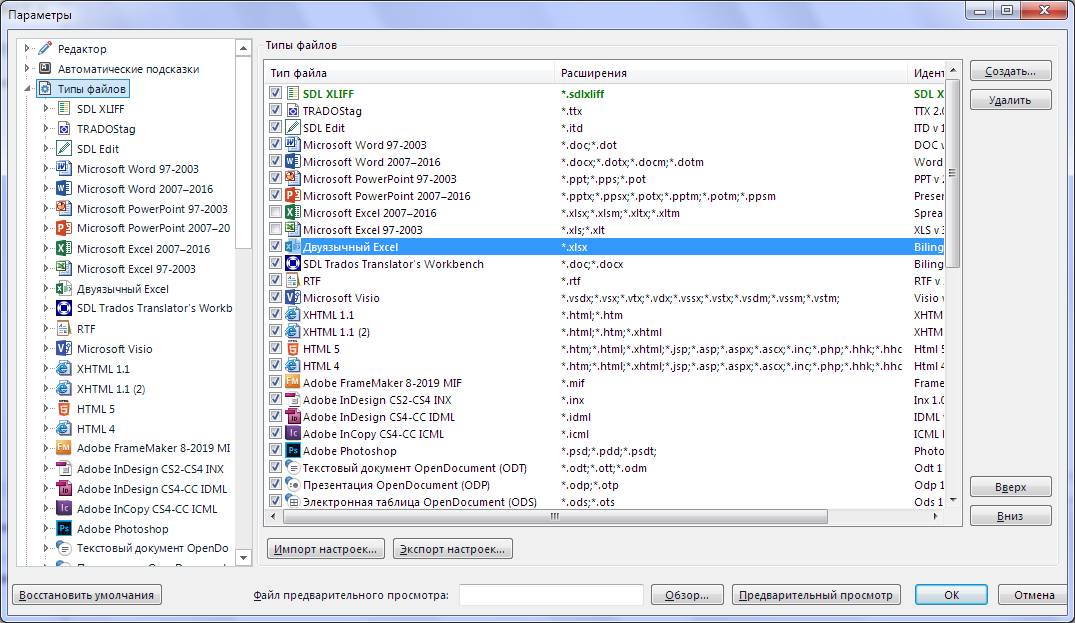Collapse the Типы файлов tree node
This screenshot has height=623, width=1075.
tap(27, 89)
